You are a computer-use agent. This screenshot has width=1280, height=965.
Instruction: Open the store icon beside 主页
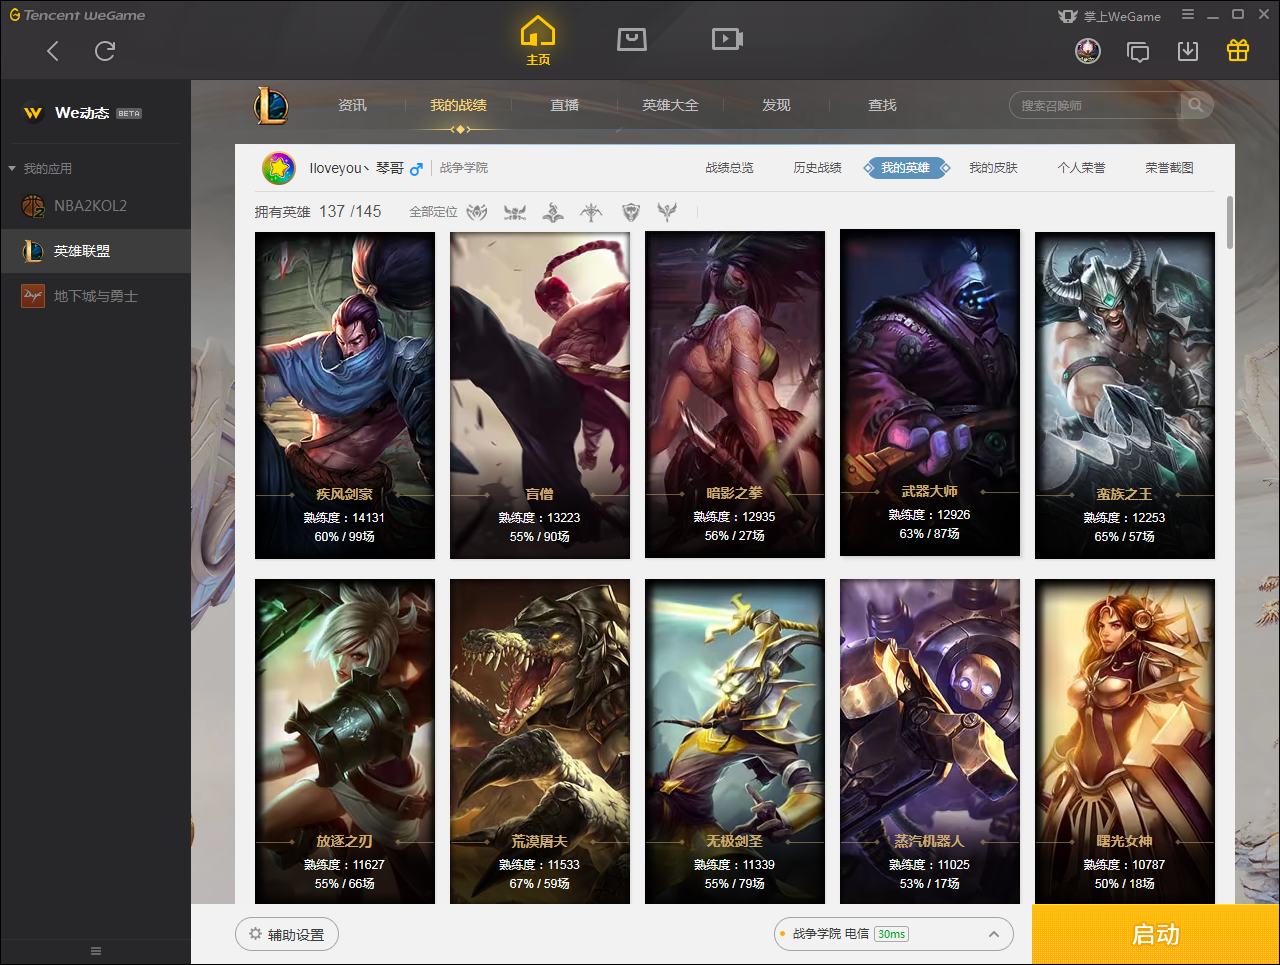click(632, 39)
